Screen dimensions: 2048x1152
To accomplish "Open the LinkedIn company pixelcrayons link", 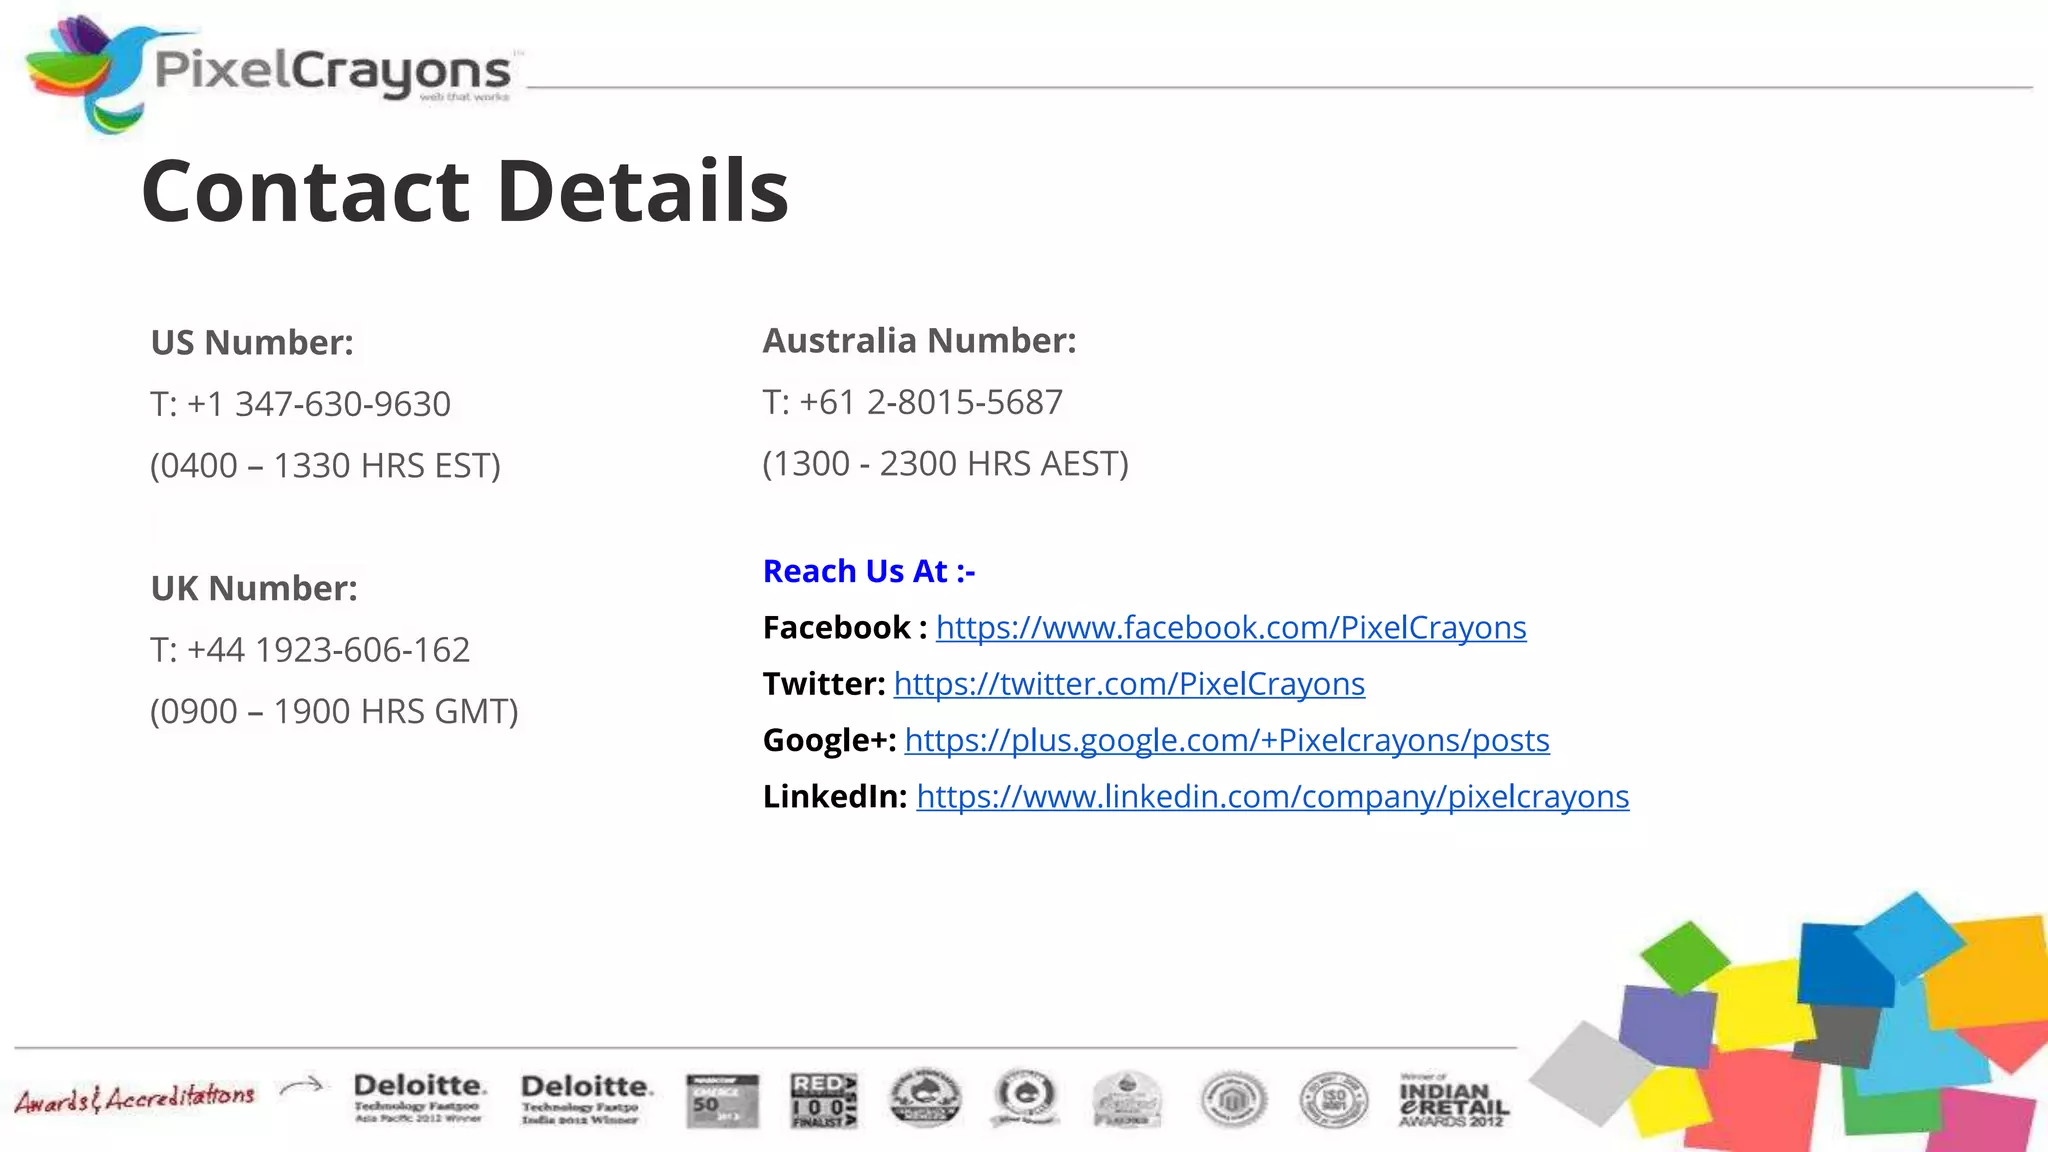I will click(1272, 796).
